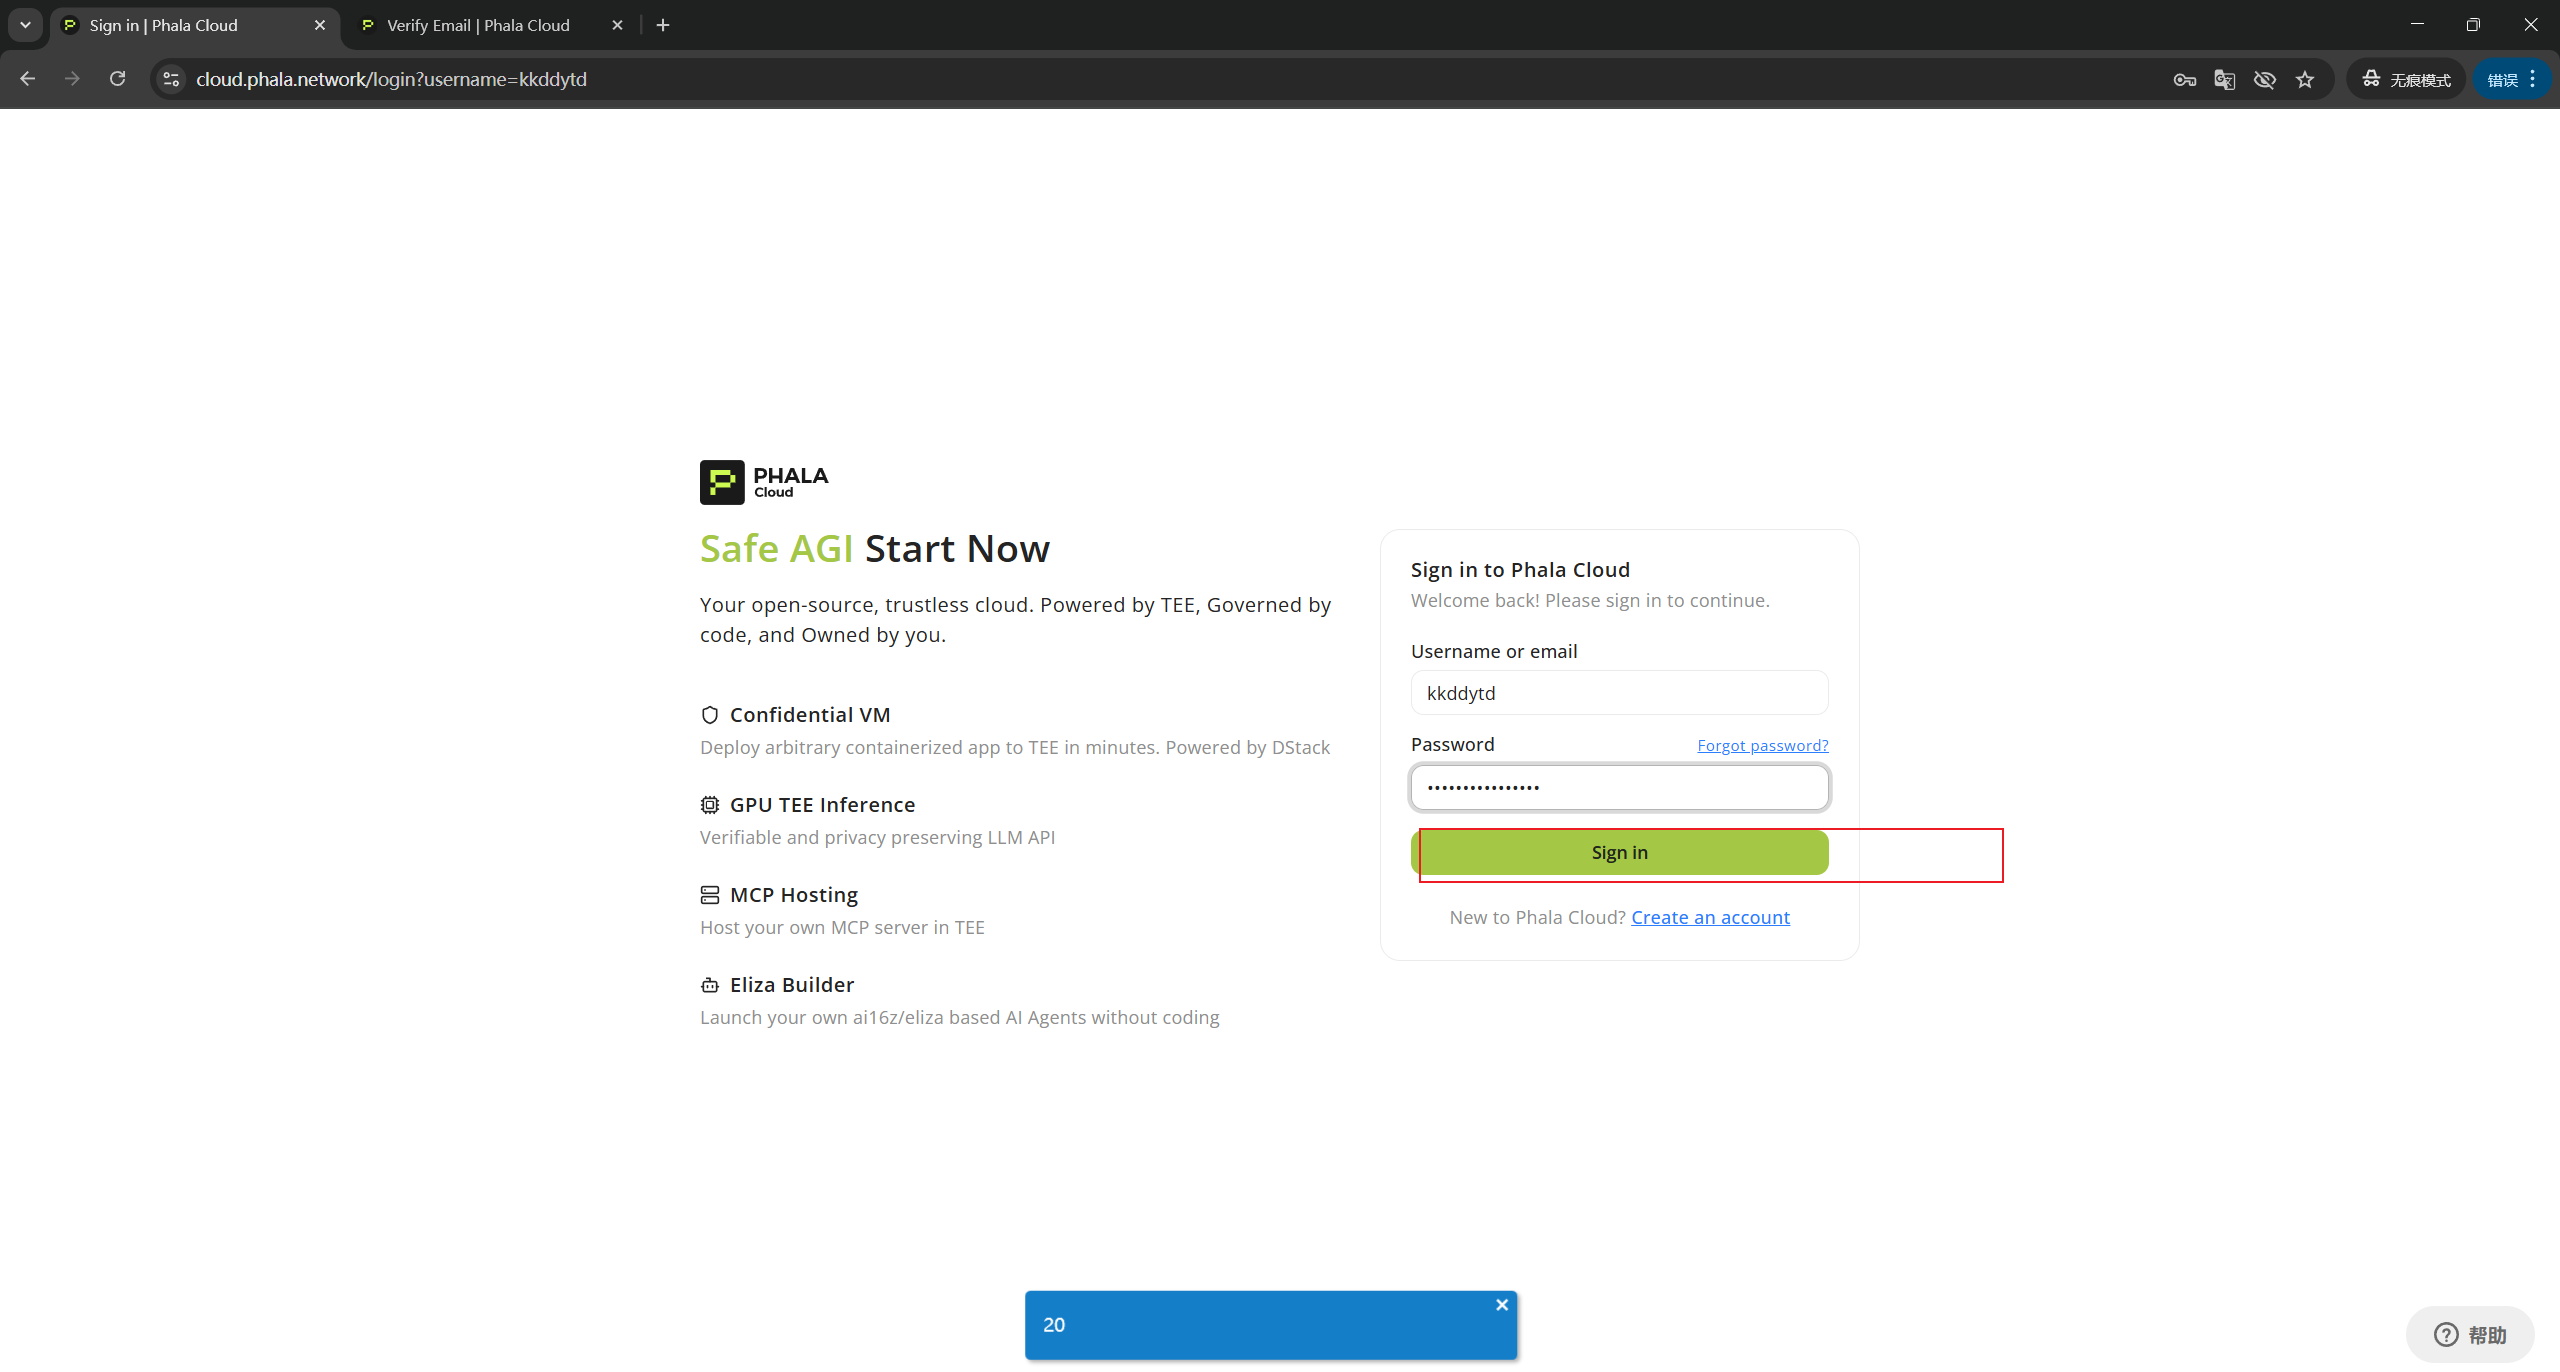View site information icon in address bar
The height and width of the screenshot is (1372, 2560).
[x=172, y=79]
